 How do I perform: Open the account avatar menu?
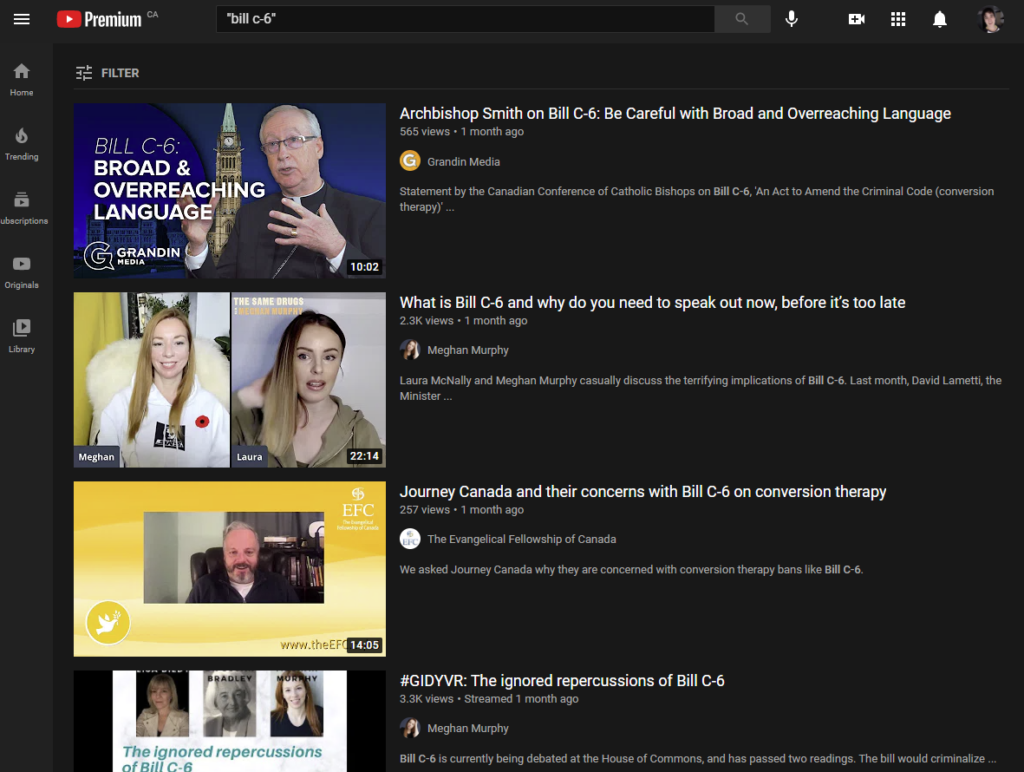point(991,19)
